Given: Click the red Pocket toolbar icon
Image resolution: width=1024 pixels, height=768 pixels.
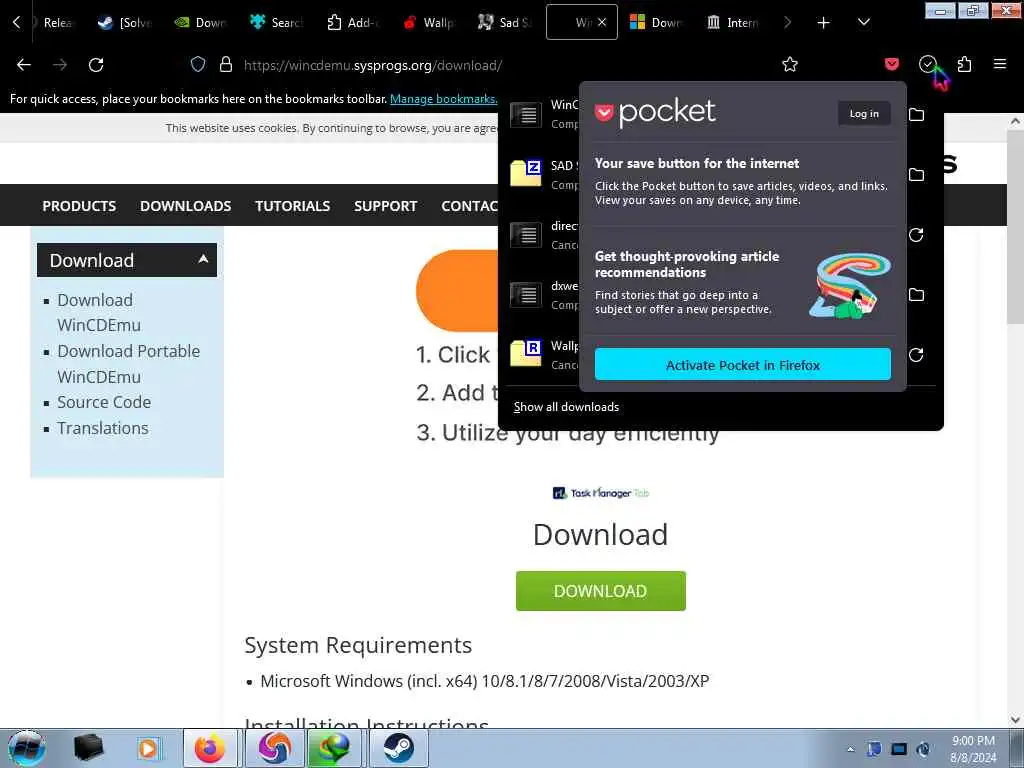Looking at the screenshot, I should point(892,64).
